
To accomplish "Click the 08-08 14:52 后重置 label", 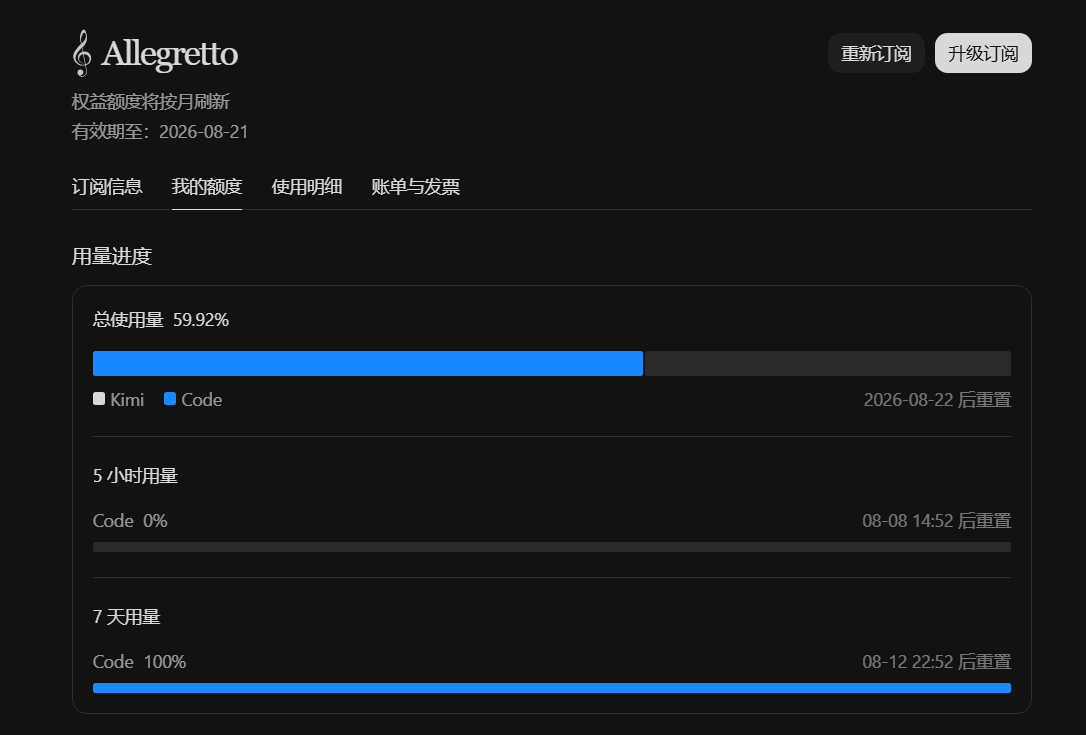I will [x=936, y=521].
